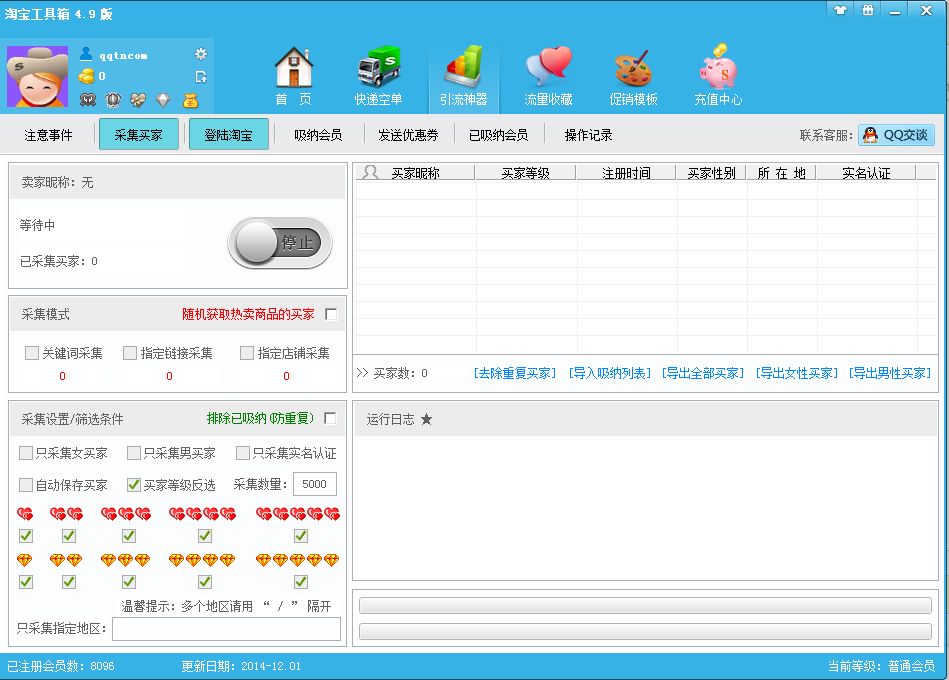Sort by 注册时间 column header

tap(626, 173)
